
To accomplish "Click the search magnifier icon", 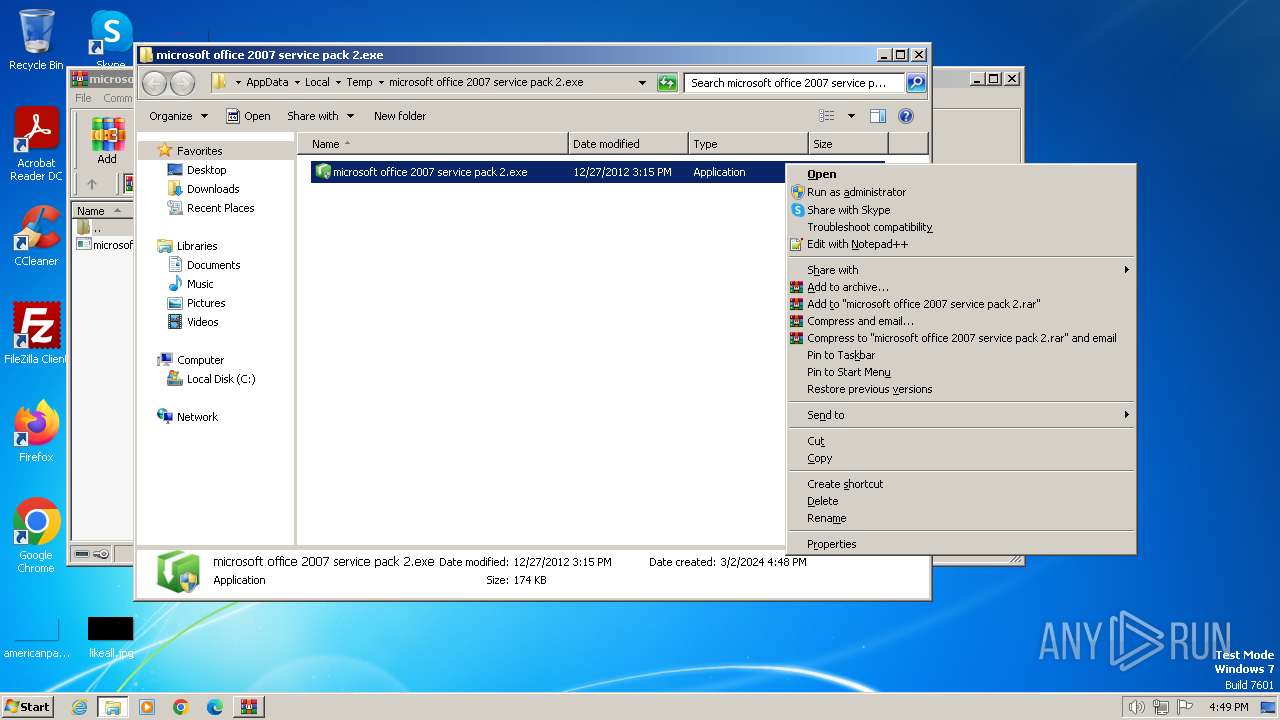I will [x=915, y=83].
